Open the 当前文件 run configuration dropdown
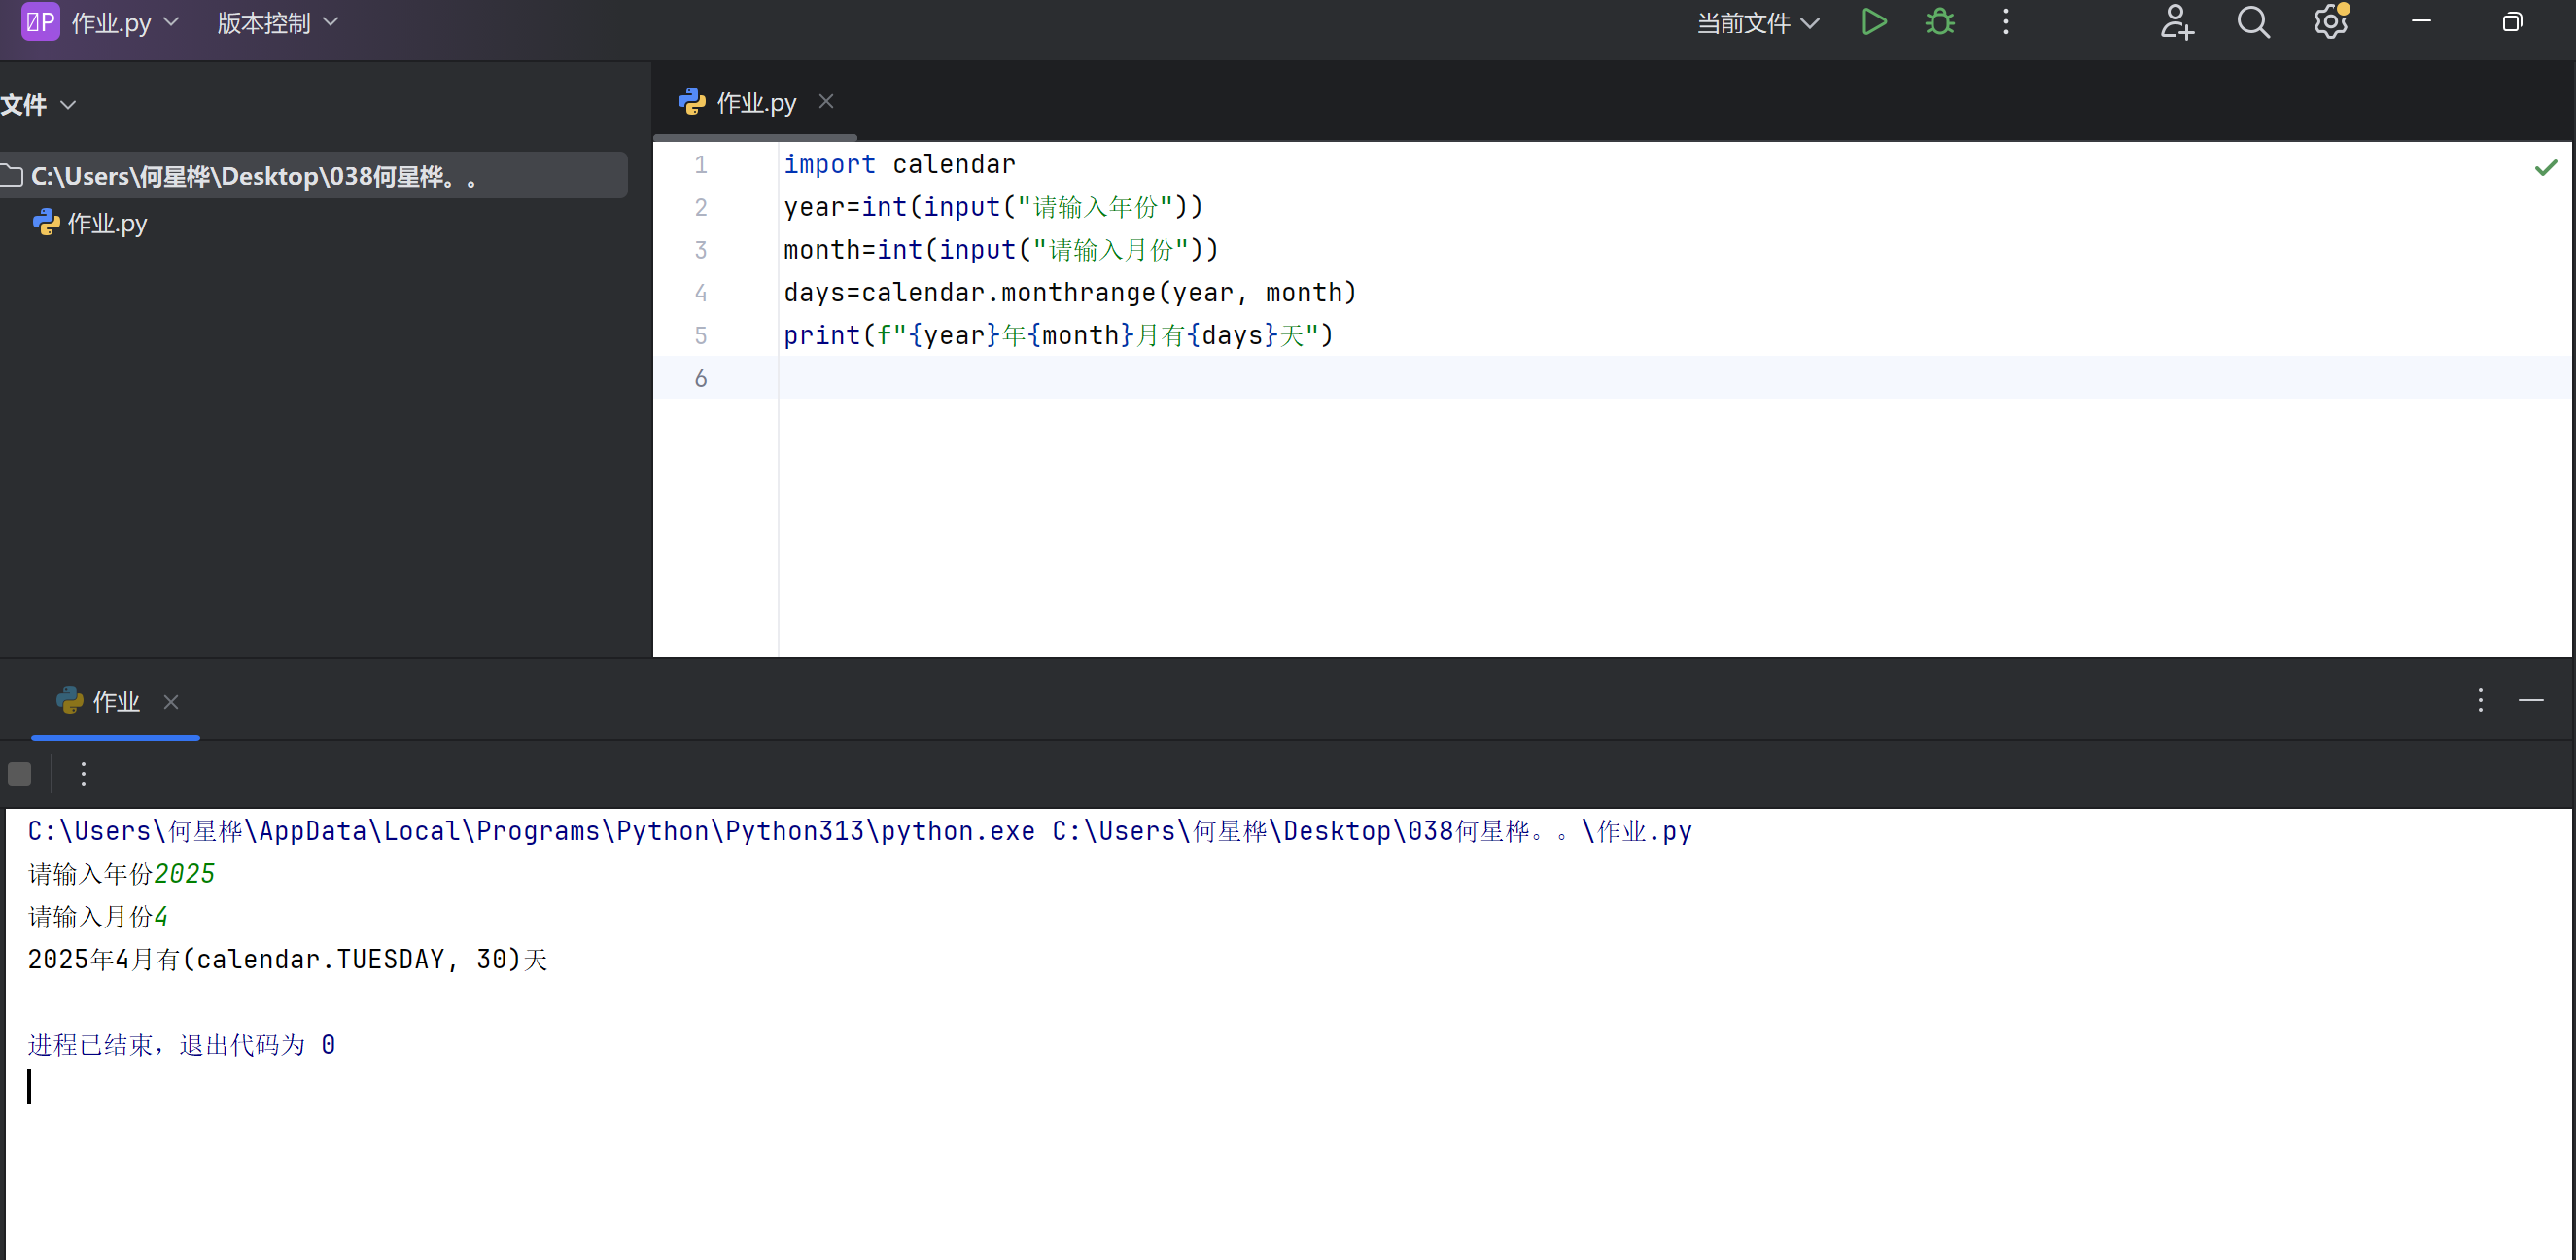The image size is (2576, 1260). coord(1758,23)
